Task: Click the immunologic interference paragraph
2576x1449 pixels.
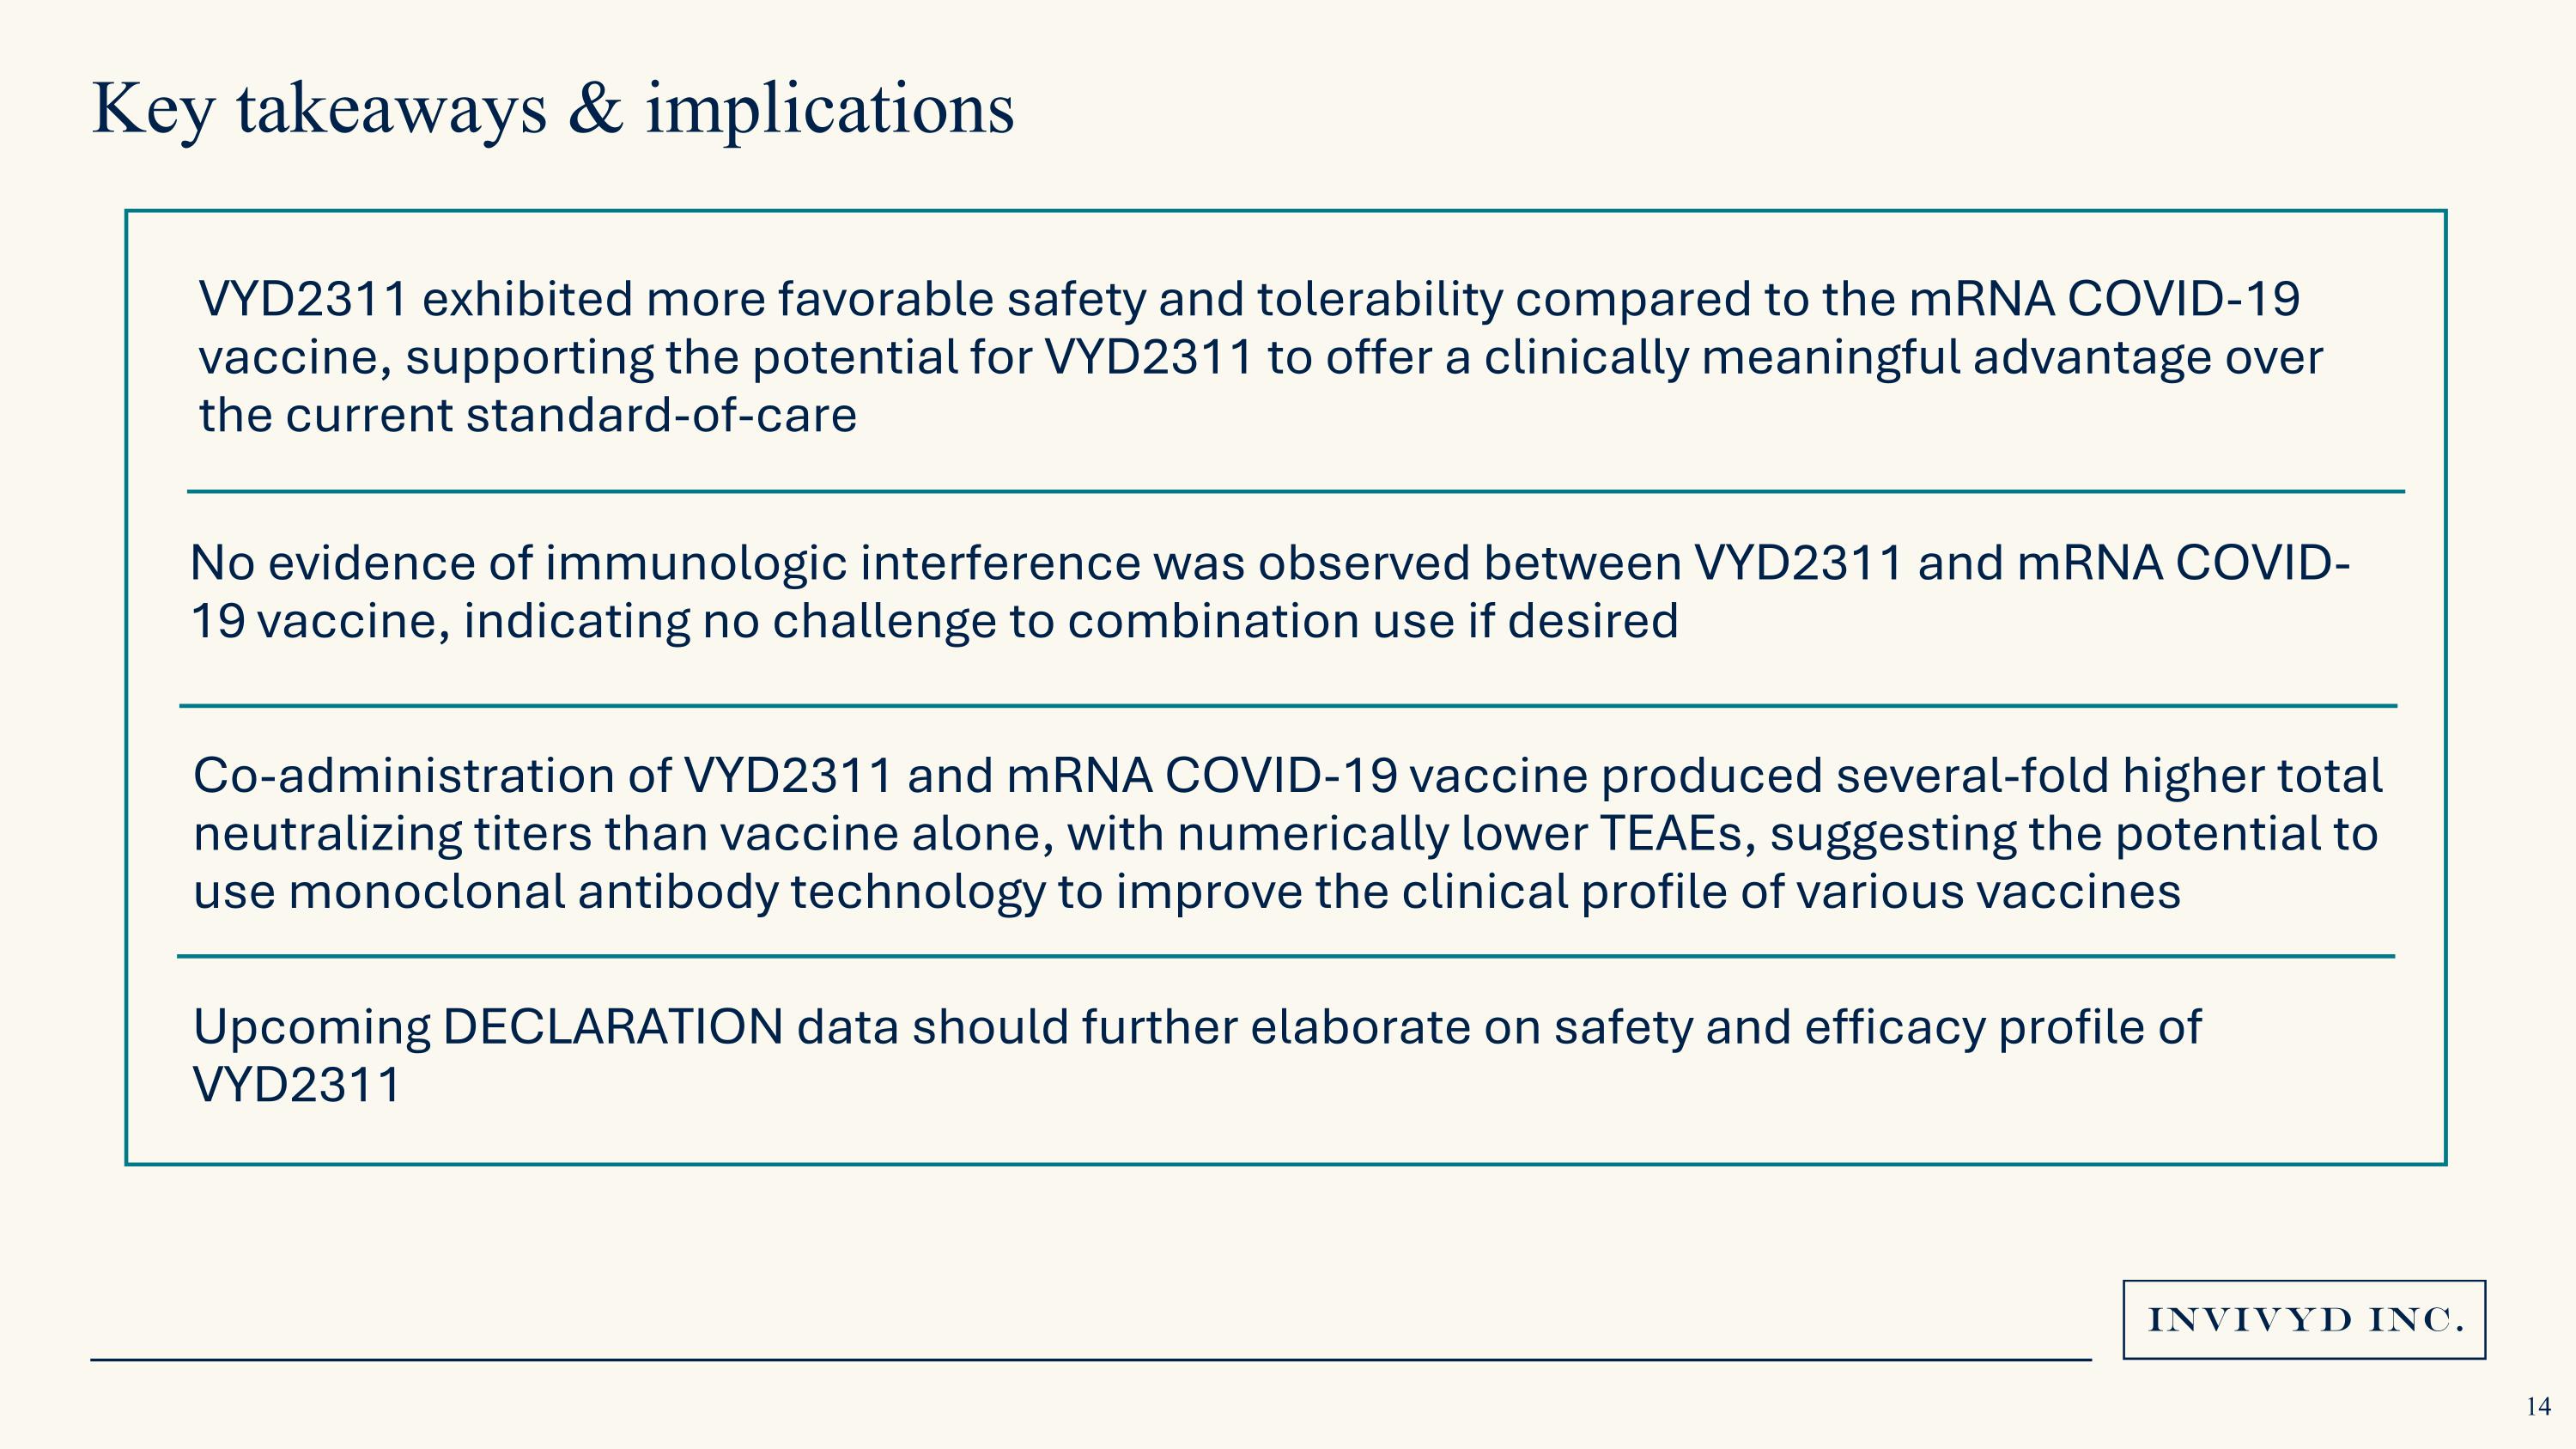Action: 1270,591
